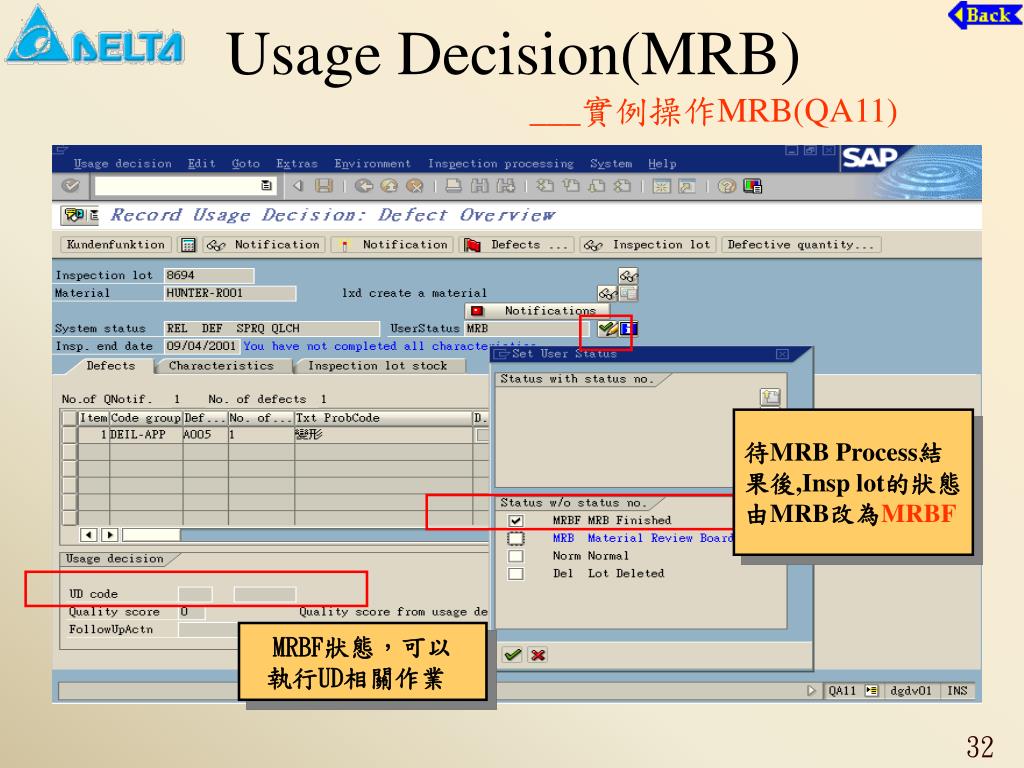Switch to the Inspection lot stock tab
The width and height of the screenshot is (1024, 768).
(x=377, y=366)
